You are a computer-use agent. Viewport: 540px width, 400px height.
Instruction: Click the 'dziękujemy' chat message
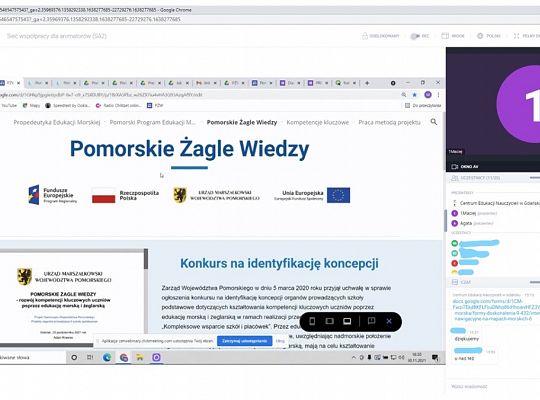click(x=467, y=339)
